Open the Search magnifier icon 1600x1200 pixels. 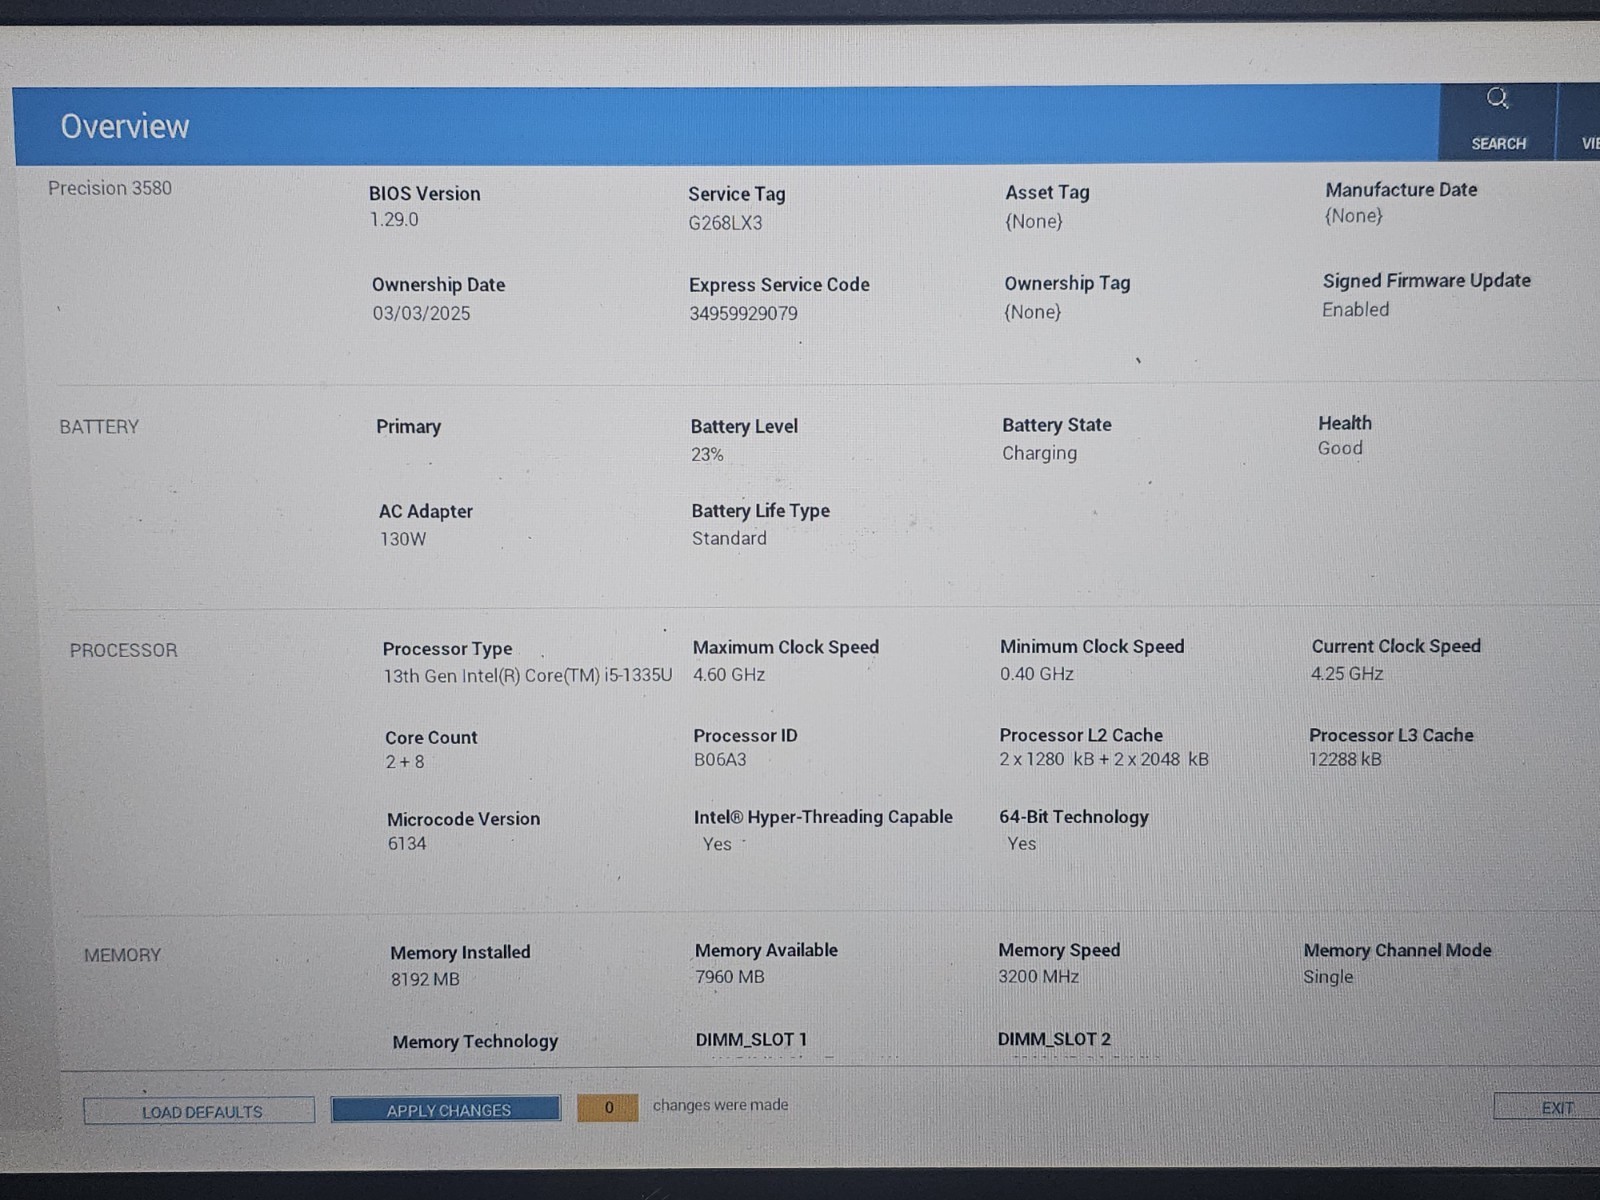click(x=1497, y=98)
